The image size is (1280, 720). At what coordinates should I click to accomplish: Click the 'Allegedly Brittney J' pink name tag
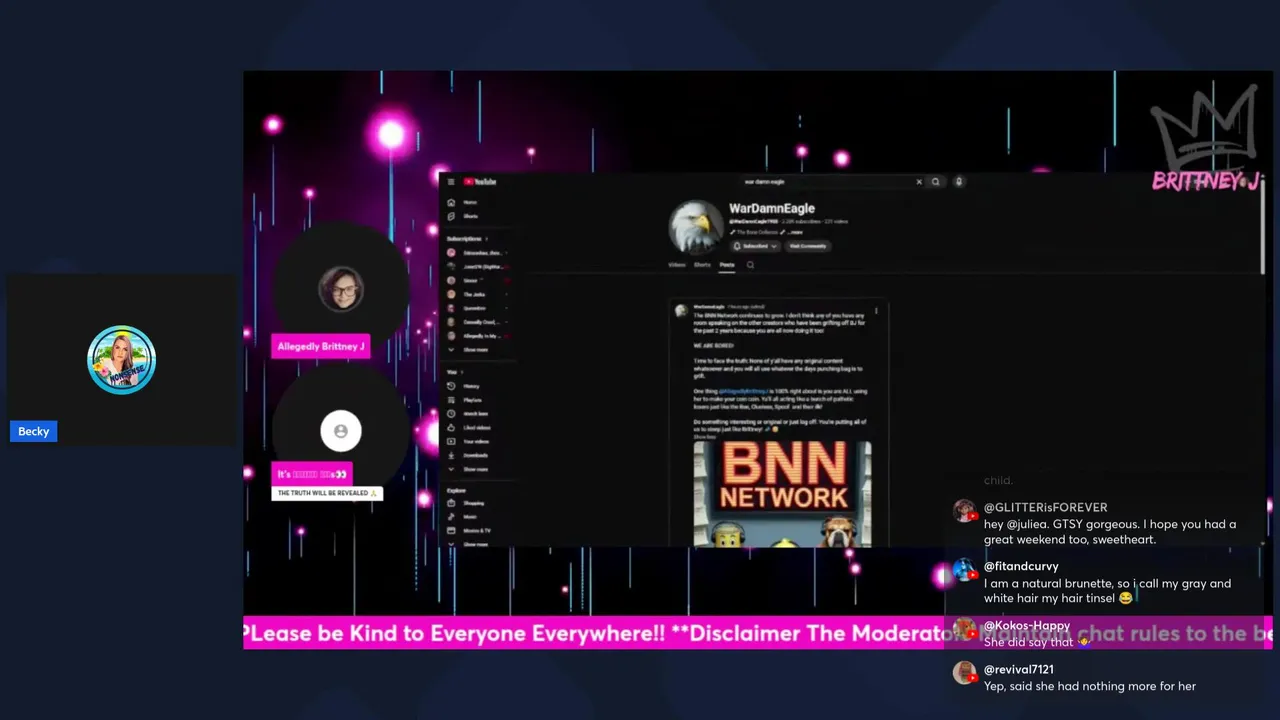[321, 346]
